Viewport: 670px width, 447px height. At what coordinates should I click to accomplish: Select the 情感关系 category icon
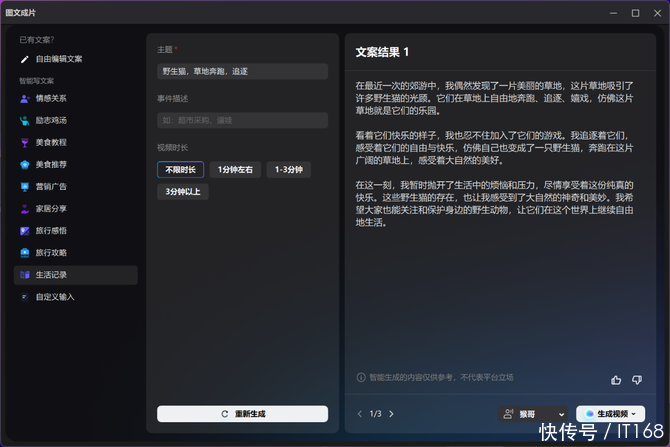point(25,99)
